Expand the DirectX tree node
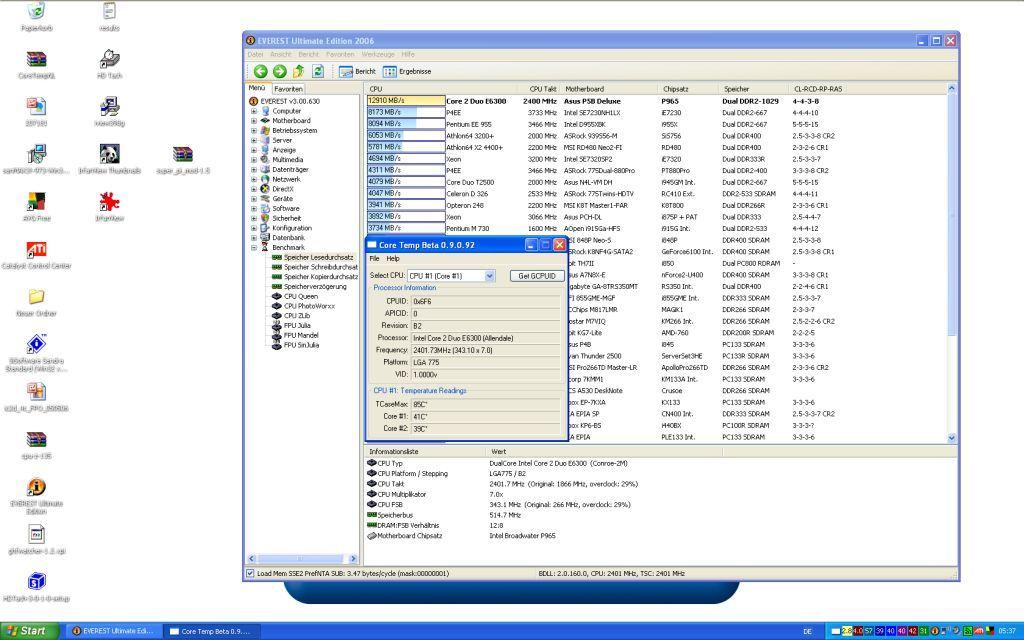The width and height of the screenshot is (1024, 640). point(254,189)
